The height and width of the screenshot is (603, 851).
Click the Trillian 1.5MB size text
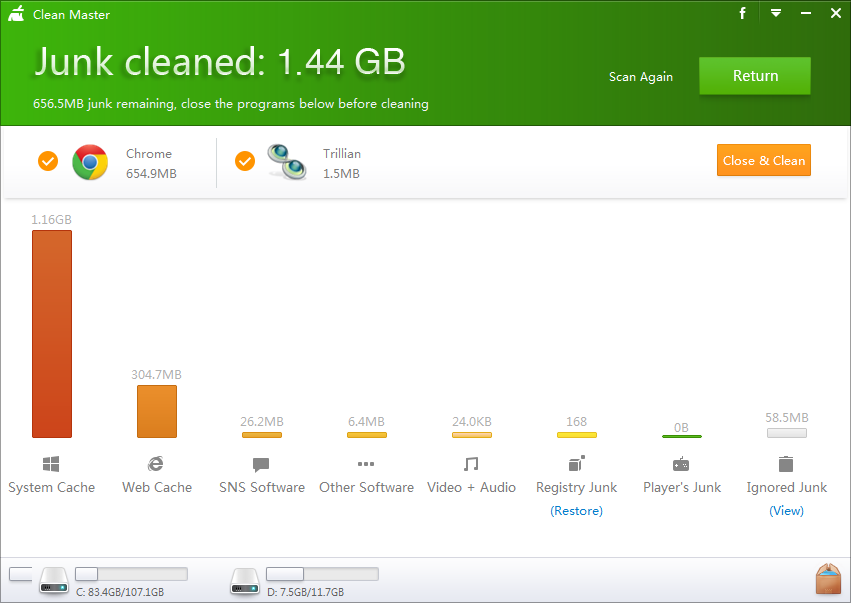click(341, 174)
